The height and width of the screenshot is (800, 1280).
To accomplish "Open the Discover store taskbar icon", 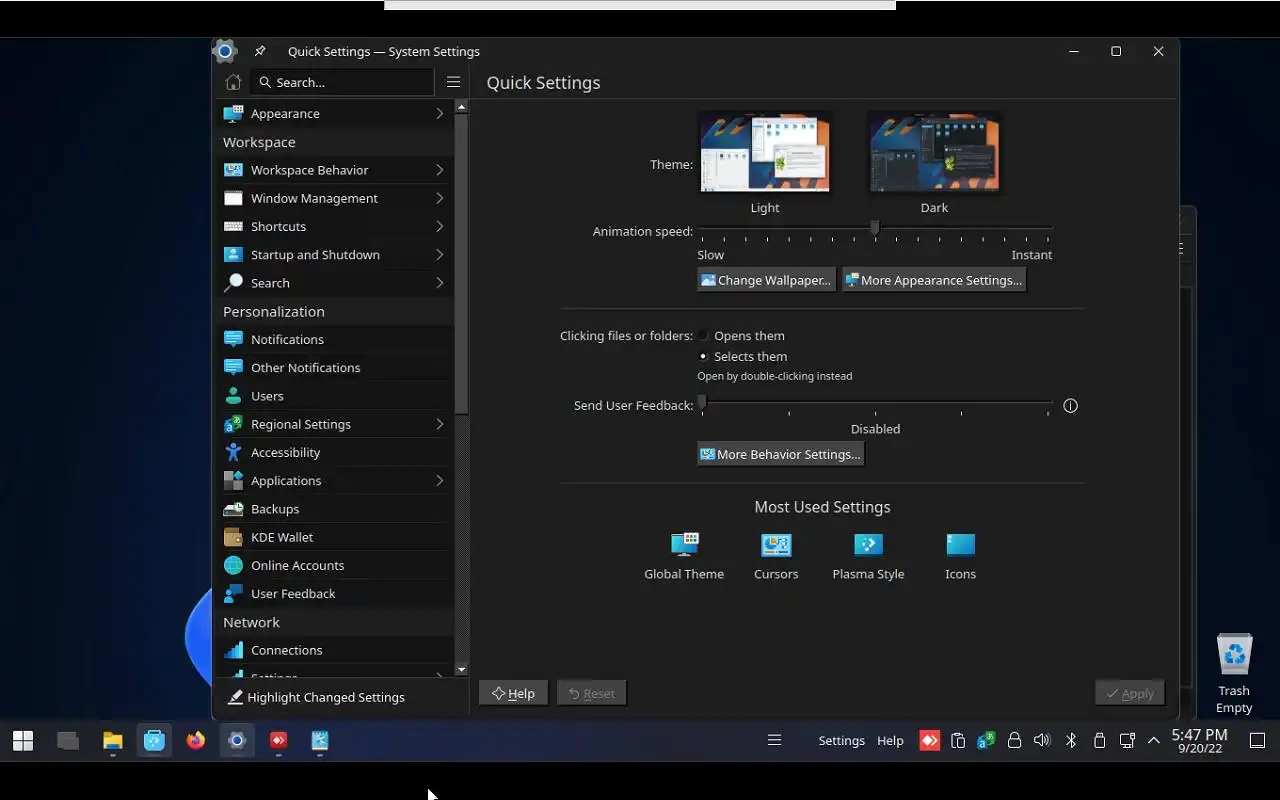I will pyautogui.click(x=154, y=741).
